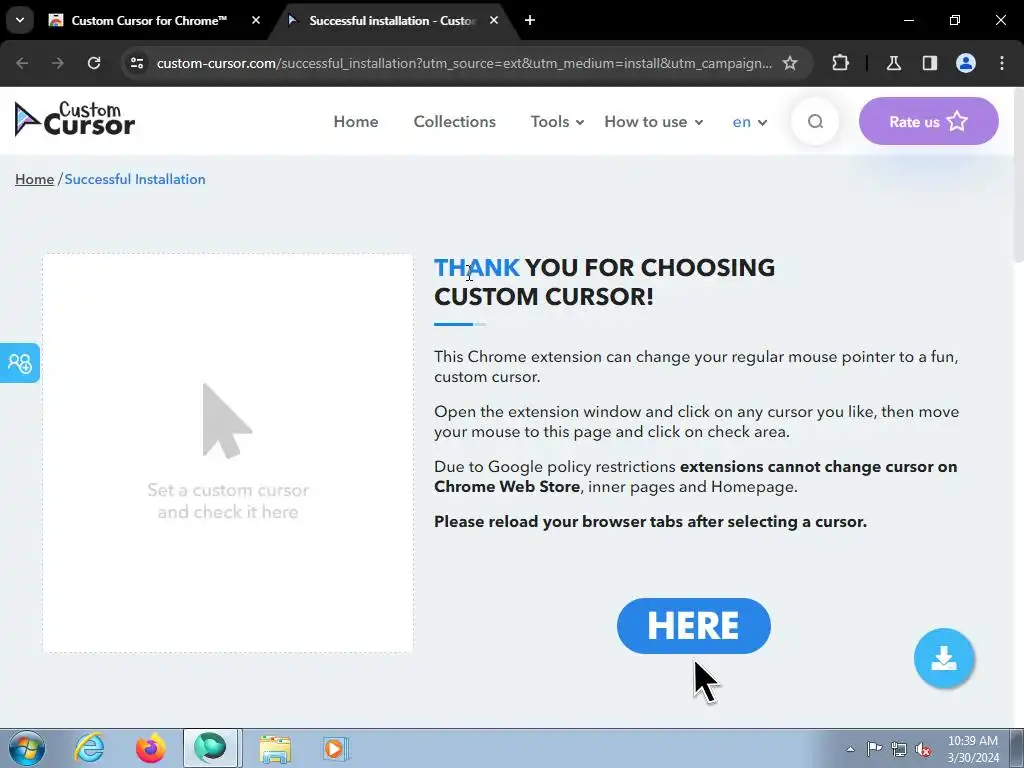The width and height of the screenshot is (1024, 768).
Task: Click 'Set a custom cursor' placeholder text
Action: click(x=228, y=500)
